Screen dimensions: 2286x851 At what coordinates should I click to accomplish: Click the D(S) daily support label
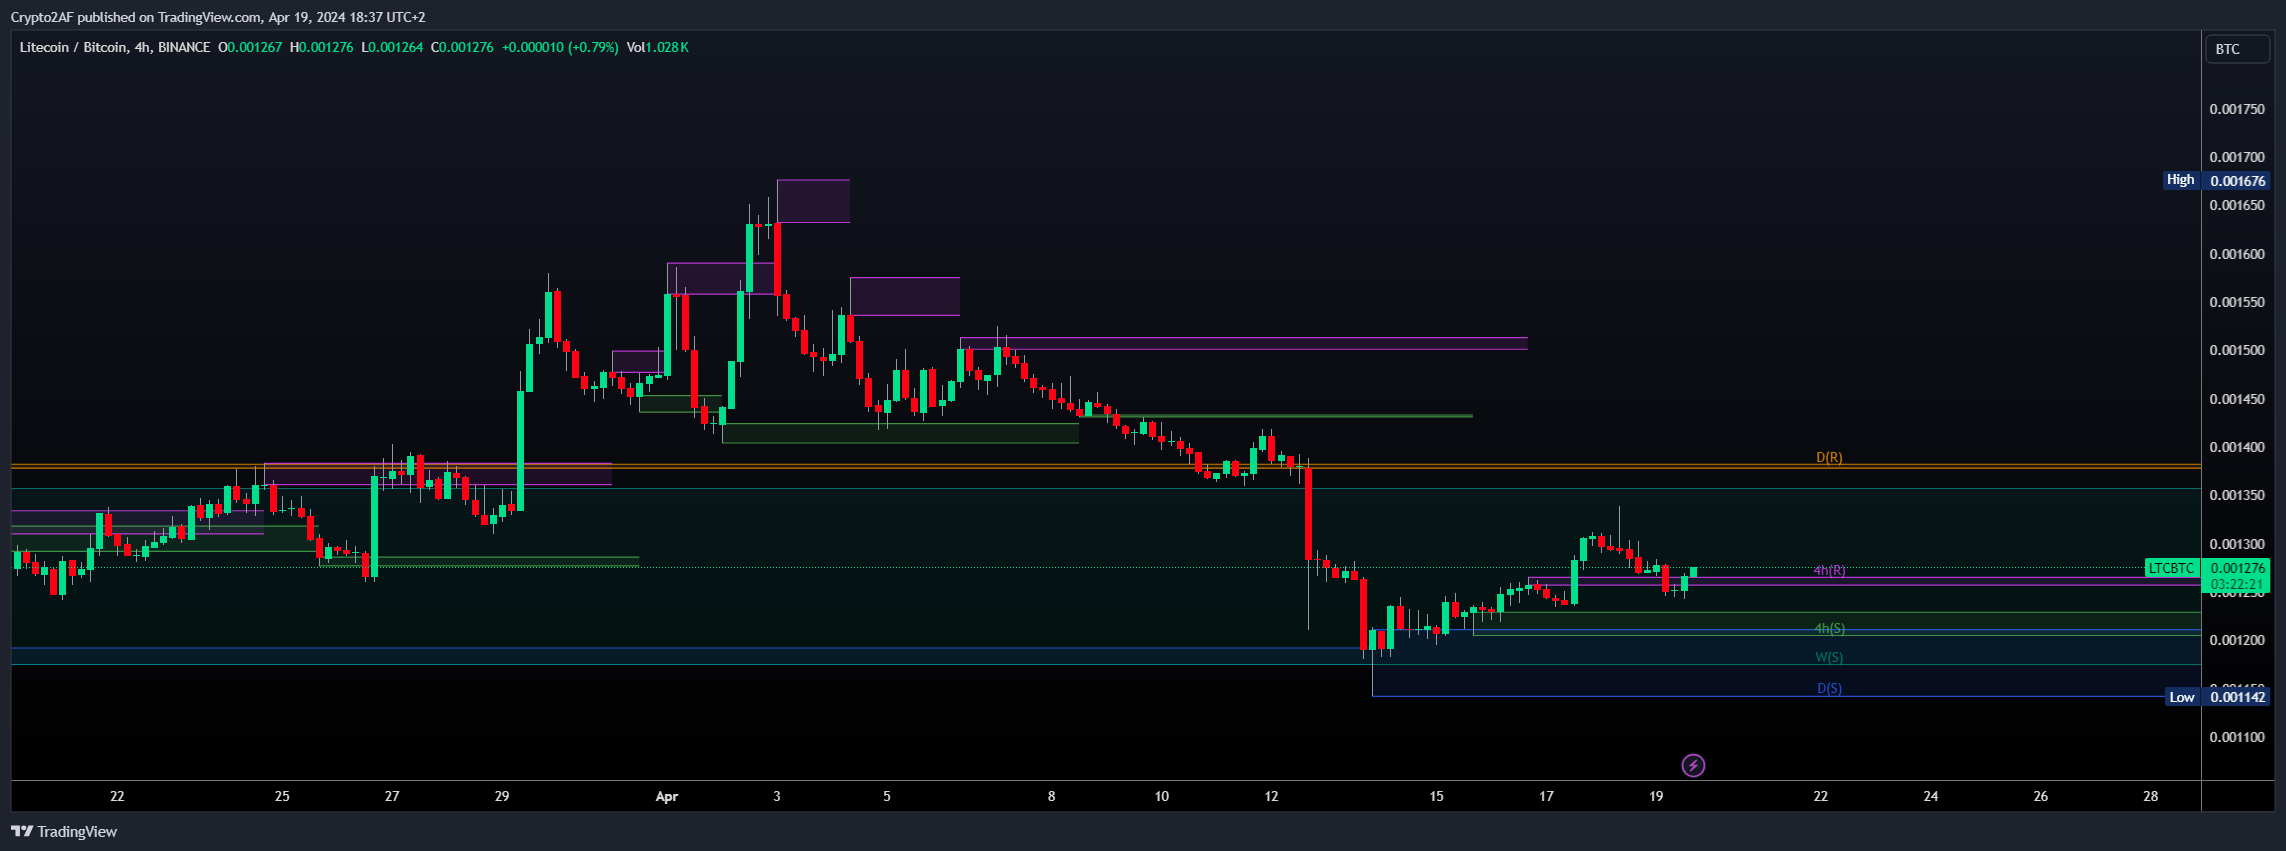pyautogui.click(x=1829, y=688)
